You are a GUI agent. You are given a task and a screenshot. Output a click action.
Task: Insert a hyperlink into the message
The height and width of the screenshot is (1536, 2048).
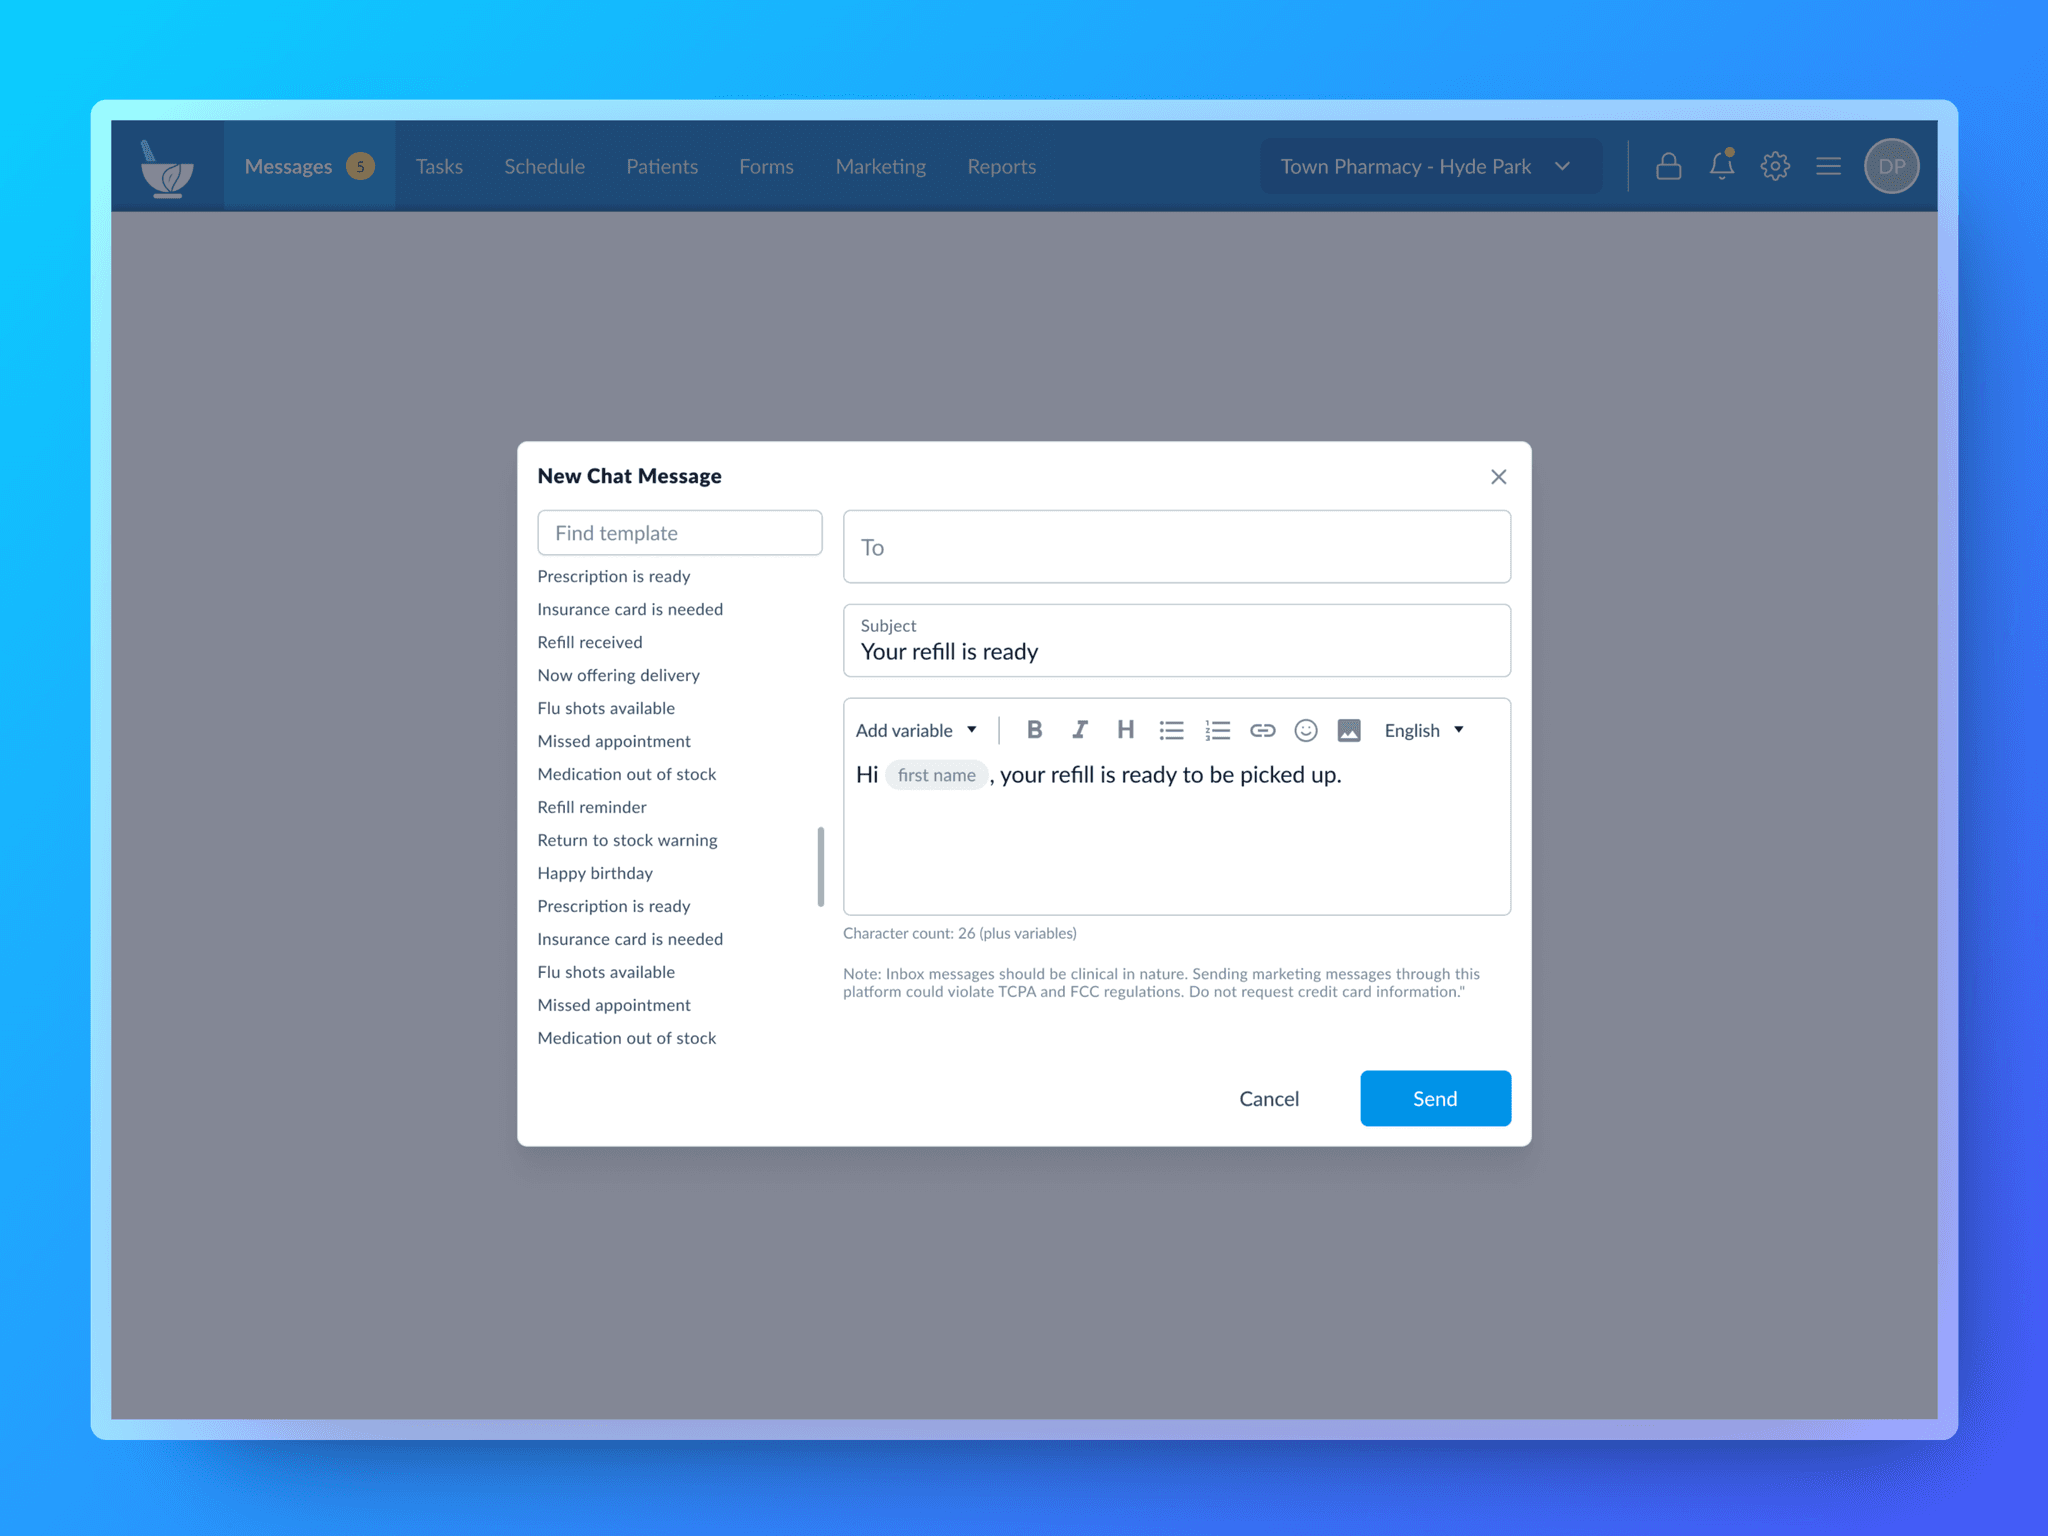[x=1262, y=731]
